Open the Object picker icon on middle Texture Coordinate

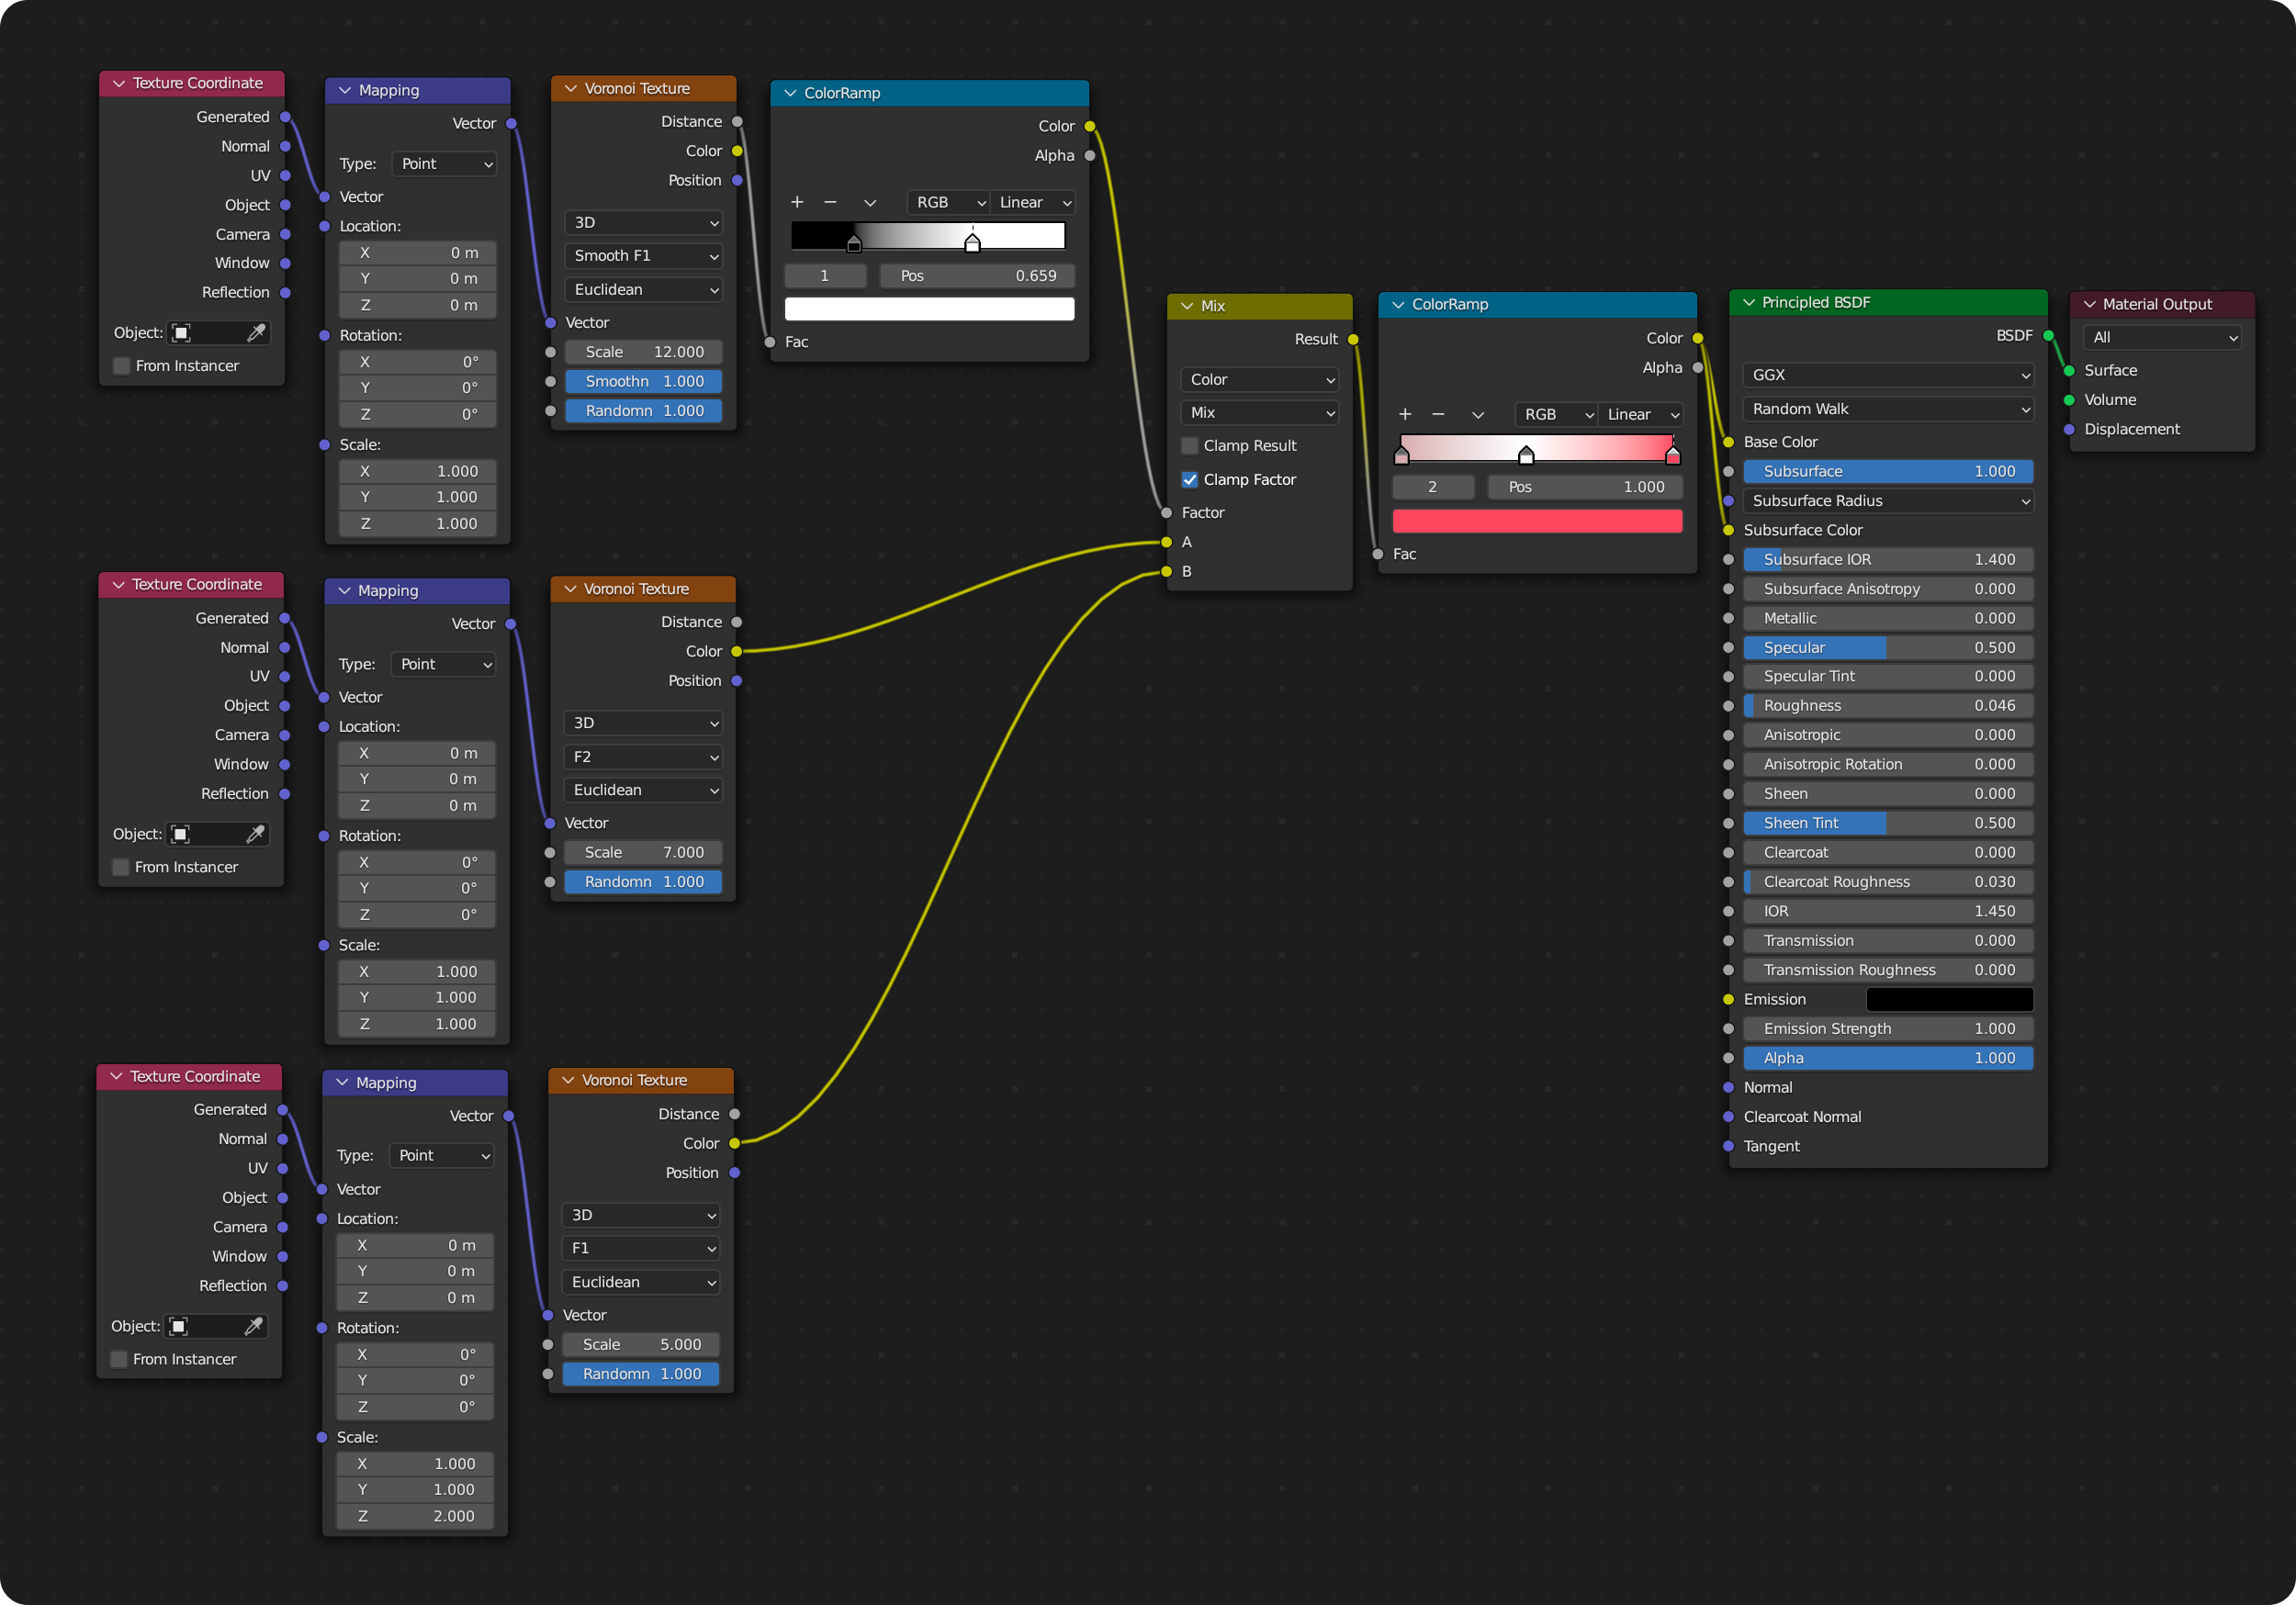click(x=179, y=833)
